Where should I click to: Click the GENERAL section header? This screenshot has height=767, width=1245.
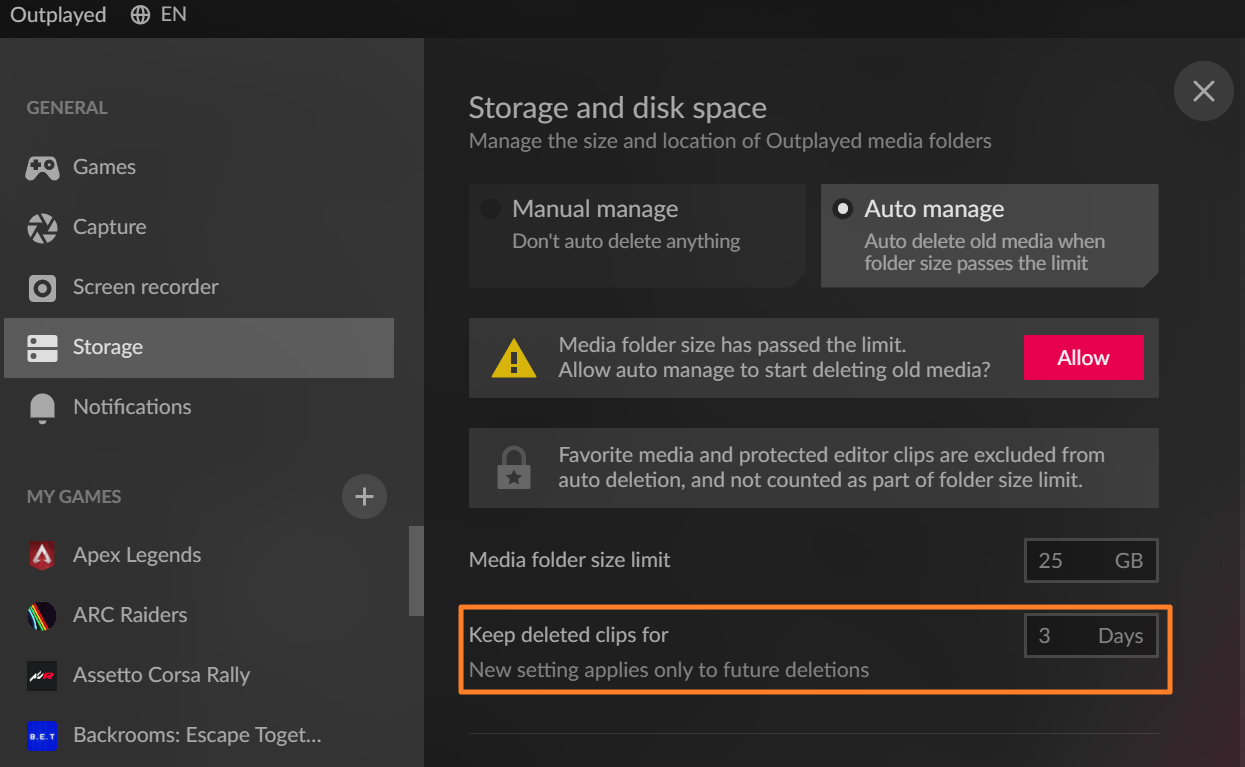click(67, 108)
